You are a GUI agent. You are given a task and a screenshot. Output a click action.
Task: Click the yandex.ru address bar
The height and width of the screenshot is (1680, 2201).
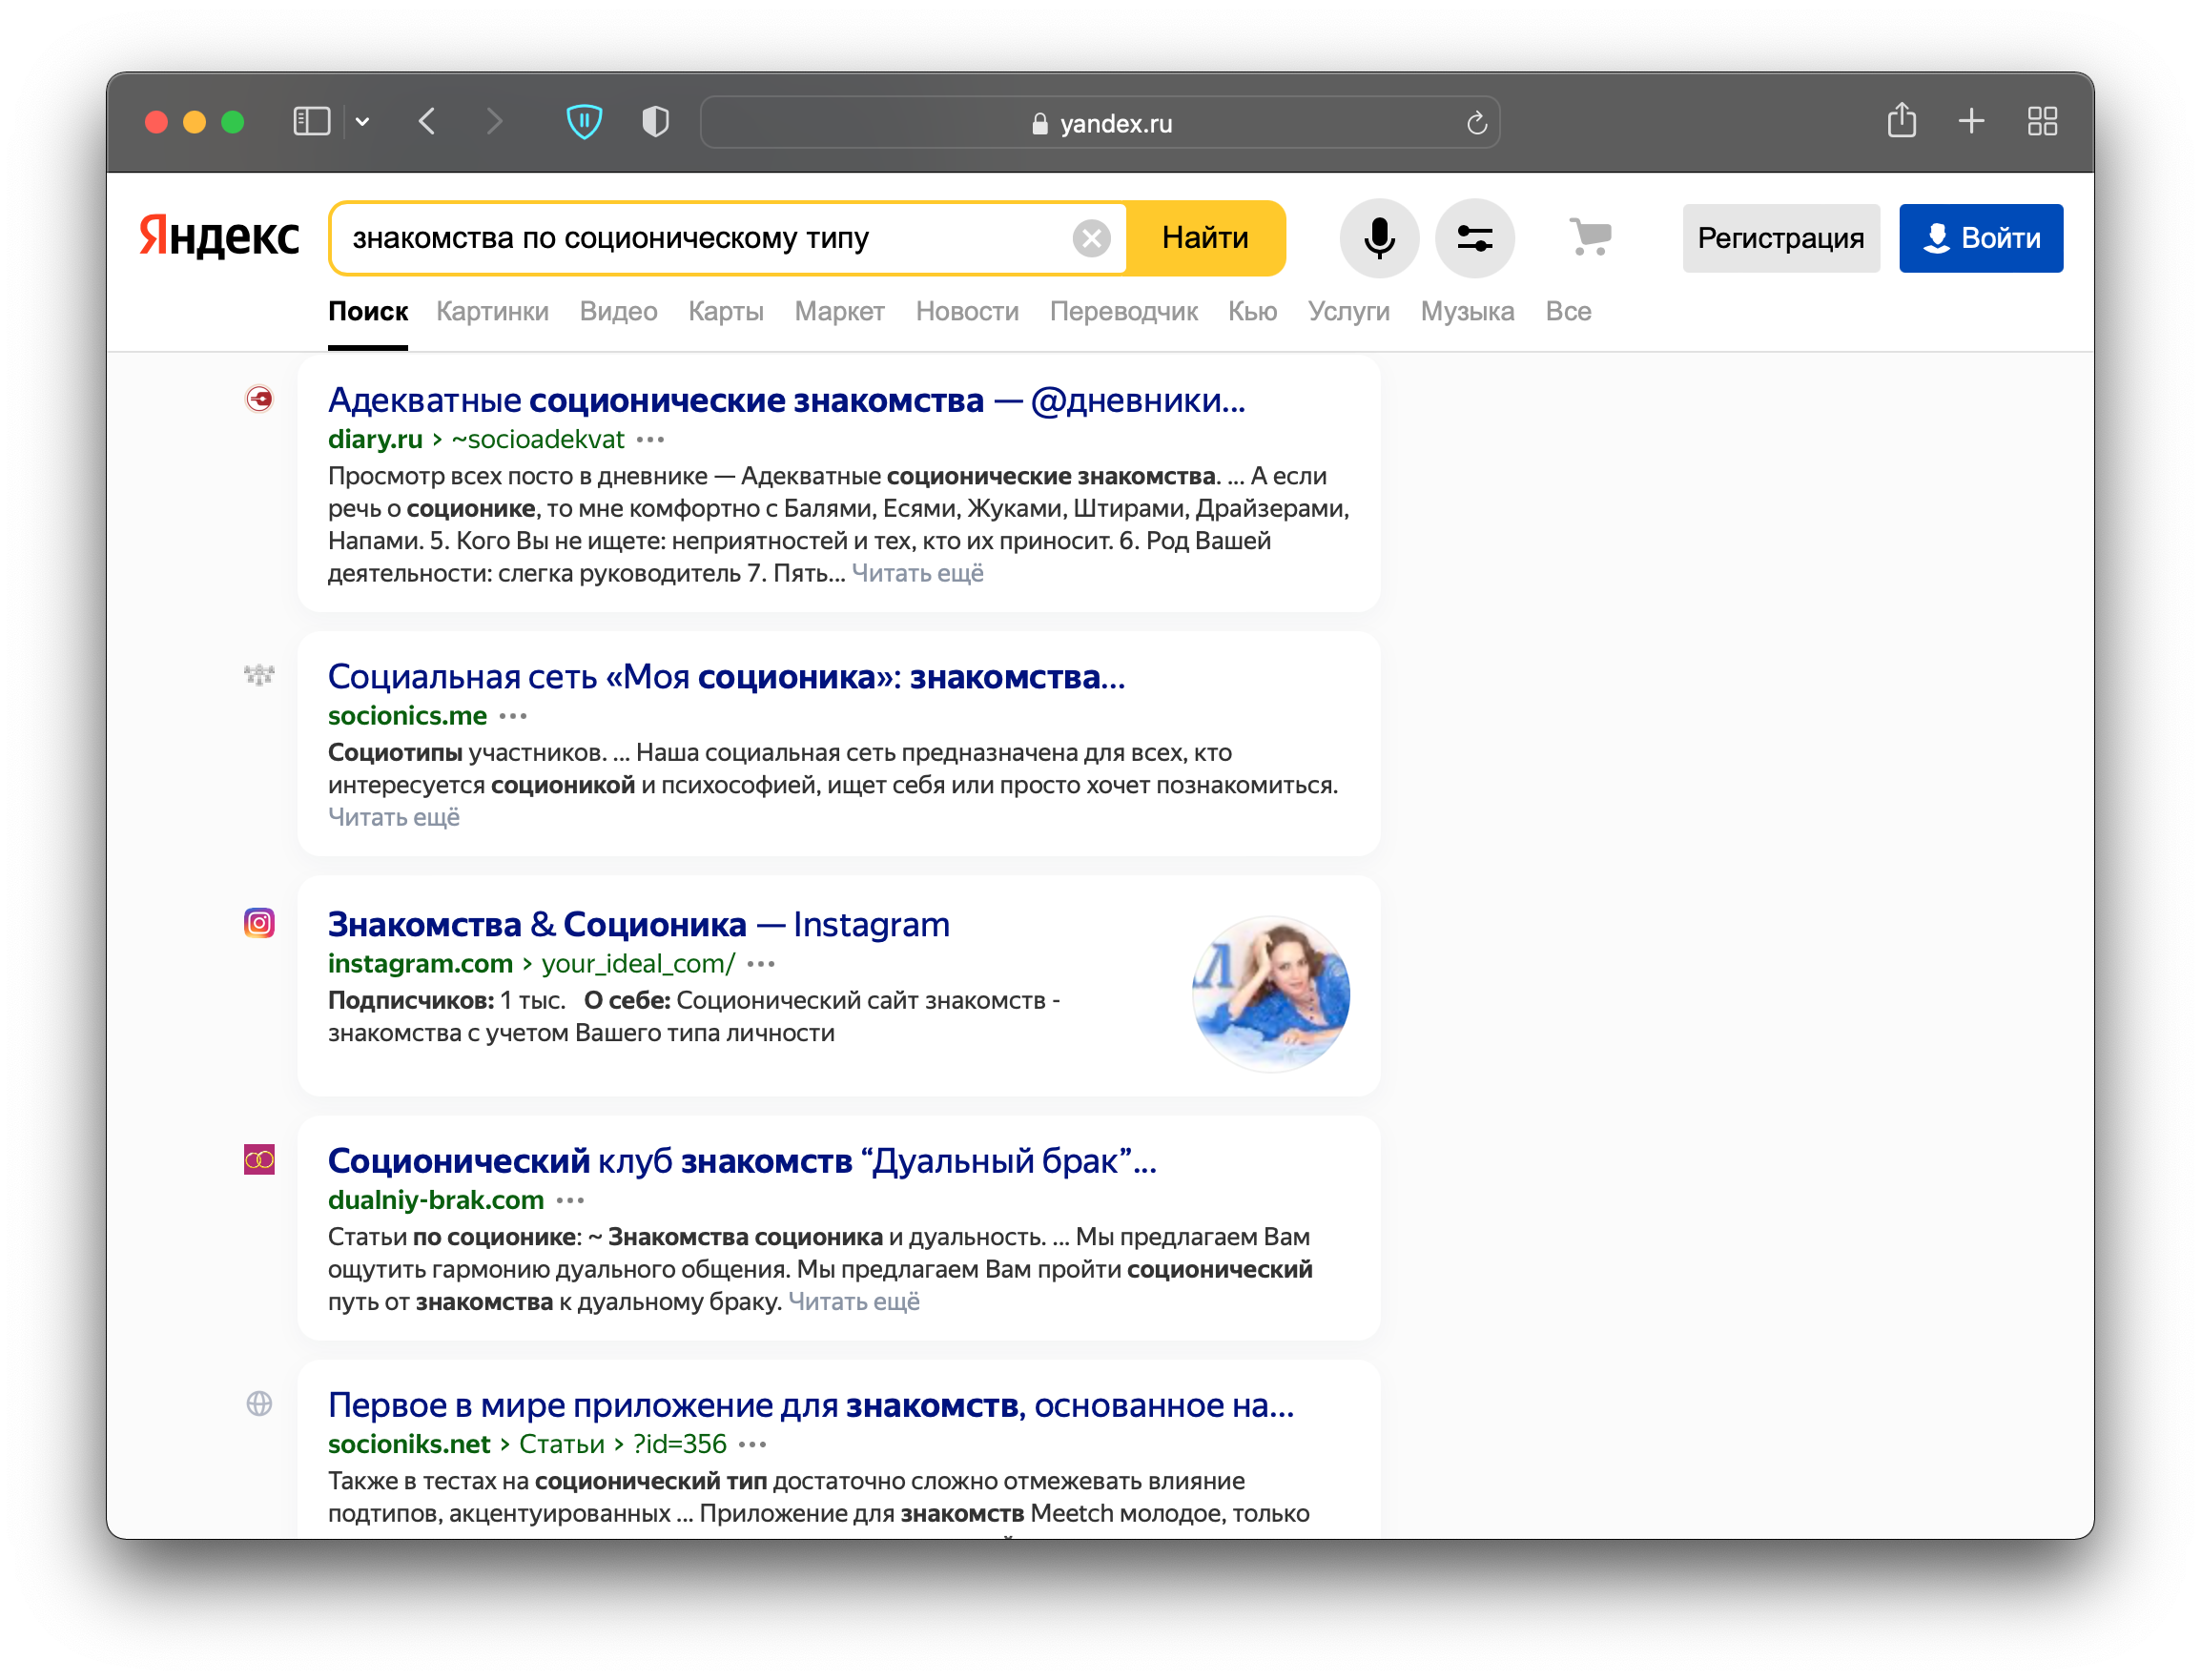tap(1100, 123)
